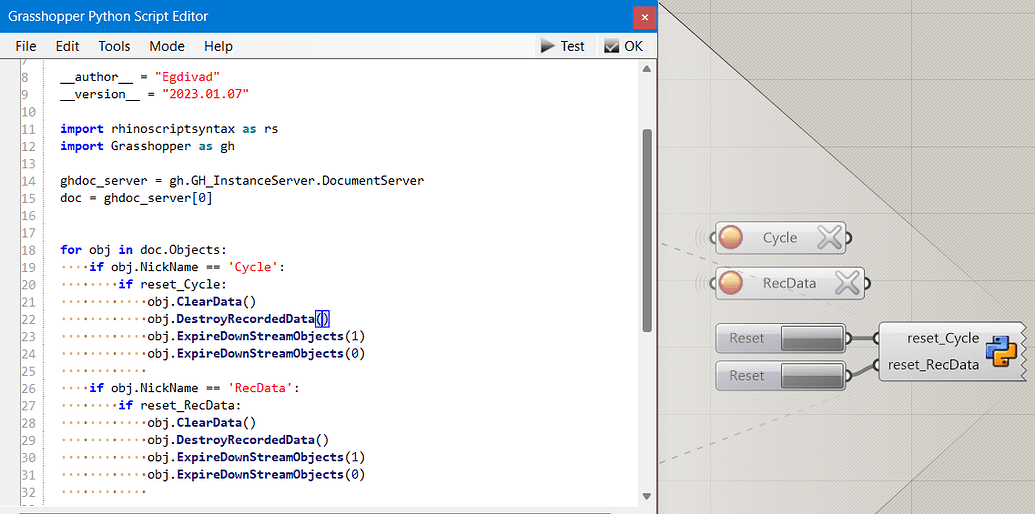Click obj.ClearData() on line 21
This screenshot has width=1035, height=514.
[x=201, y=302]
